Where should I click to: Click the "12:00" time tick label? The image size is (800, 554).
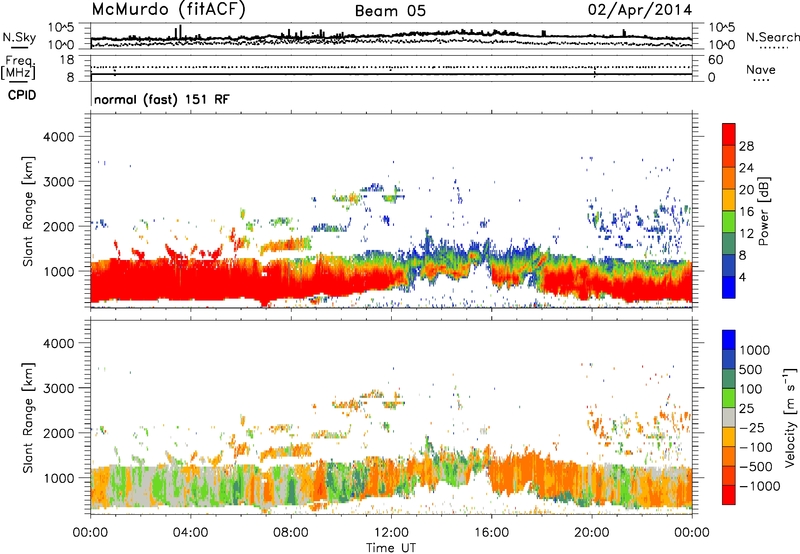click(x=391, y=533)
